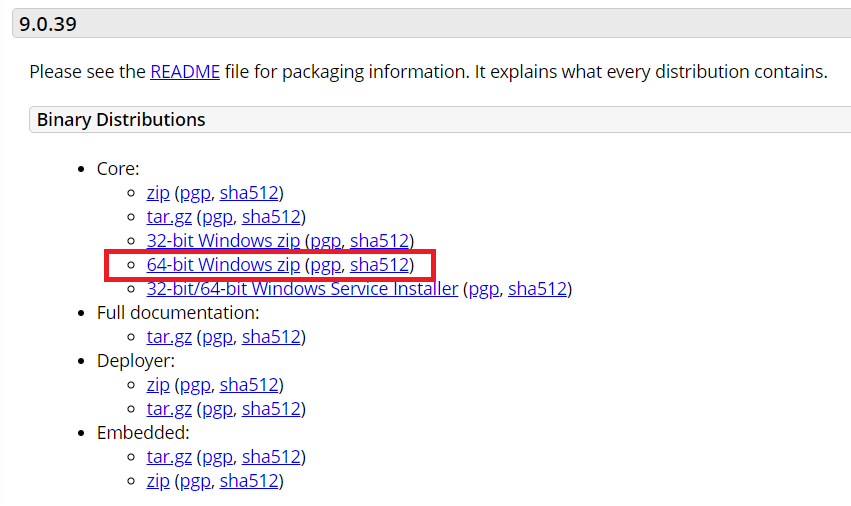This screenshot has height=506, width=851.
Task: Click the Core: list label
Action: pos(118,169)
